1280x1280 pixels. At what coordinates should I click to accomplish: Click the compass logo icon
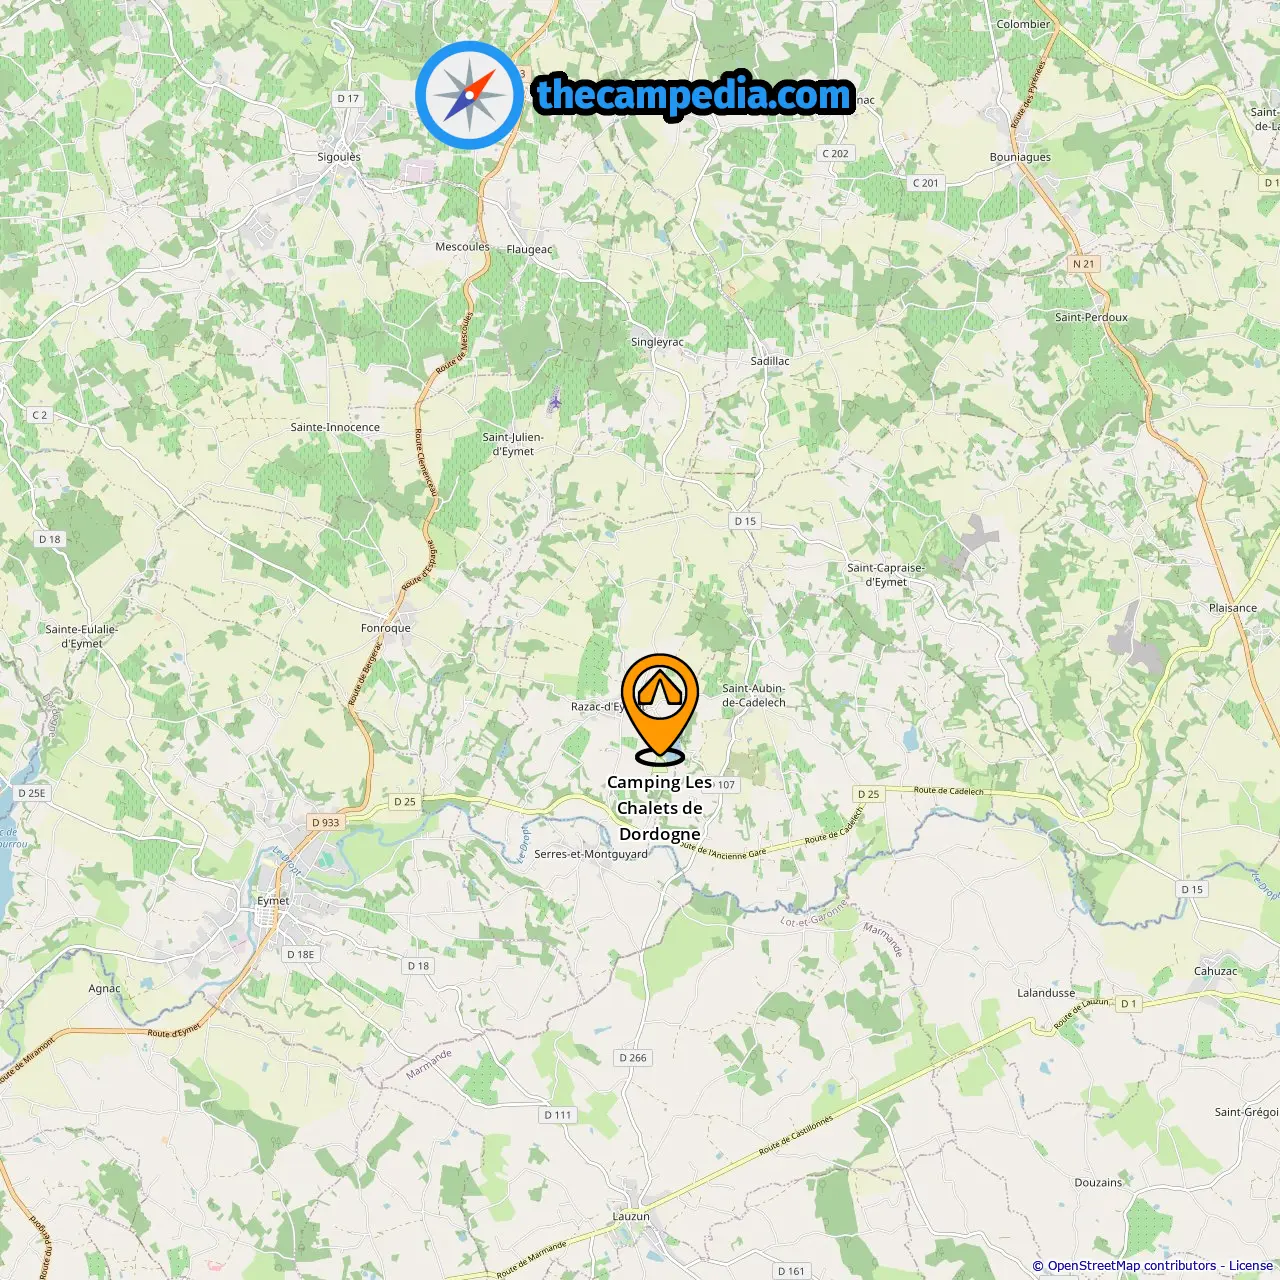point(470,95)
